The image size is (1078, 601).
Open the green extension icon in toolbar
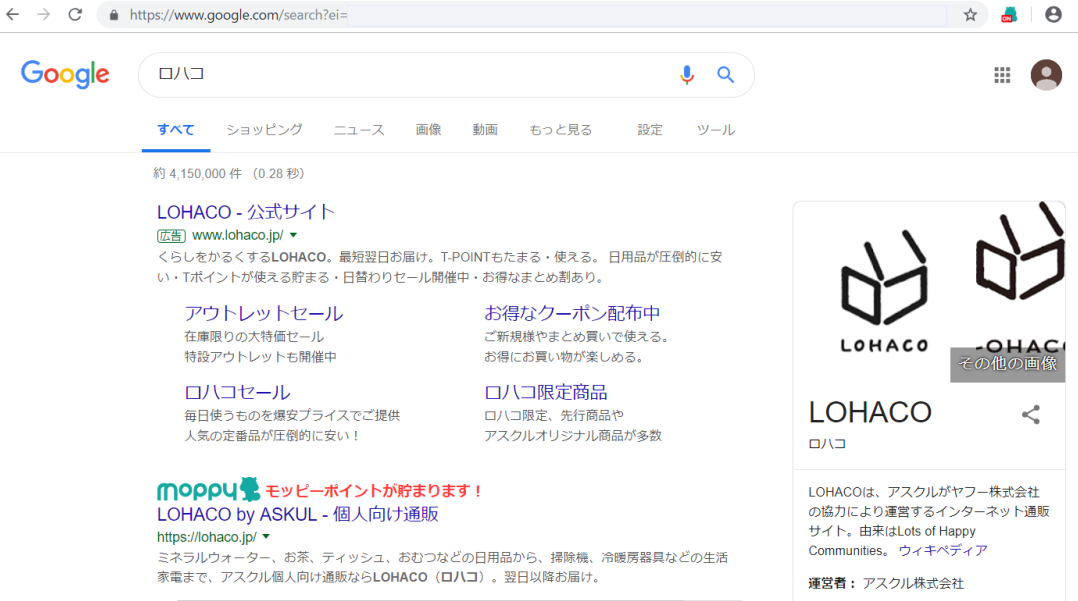click(1009, 14)
